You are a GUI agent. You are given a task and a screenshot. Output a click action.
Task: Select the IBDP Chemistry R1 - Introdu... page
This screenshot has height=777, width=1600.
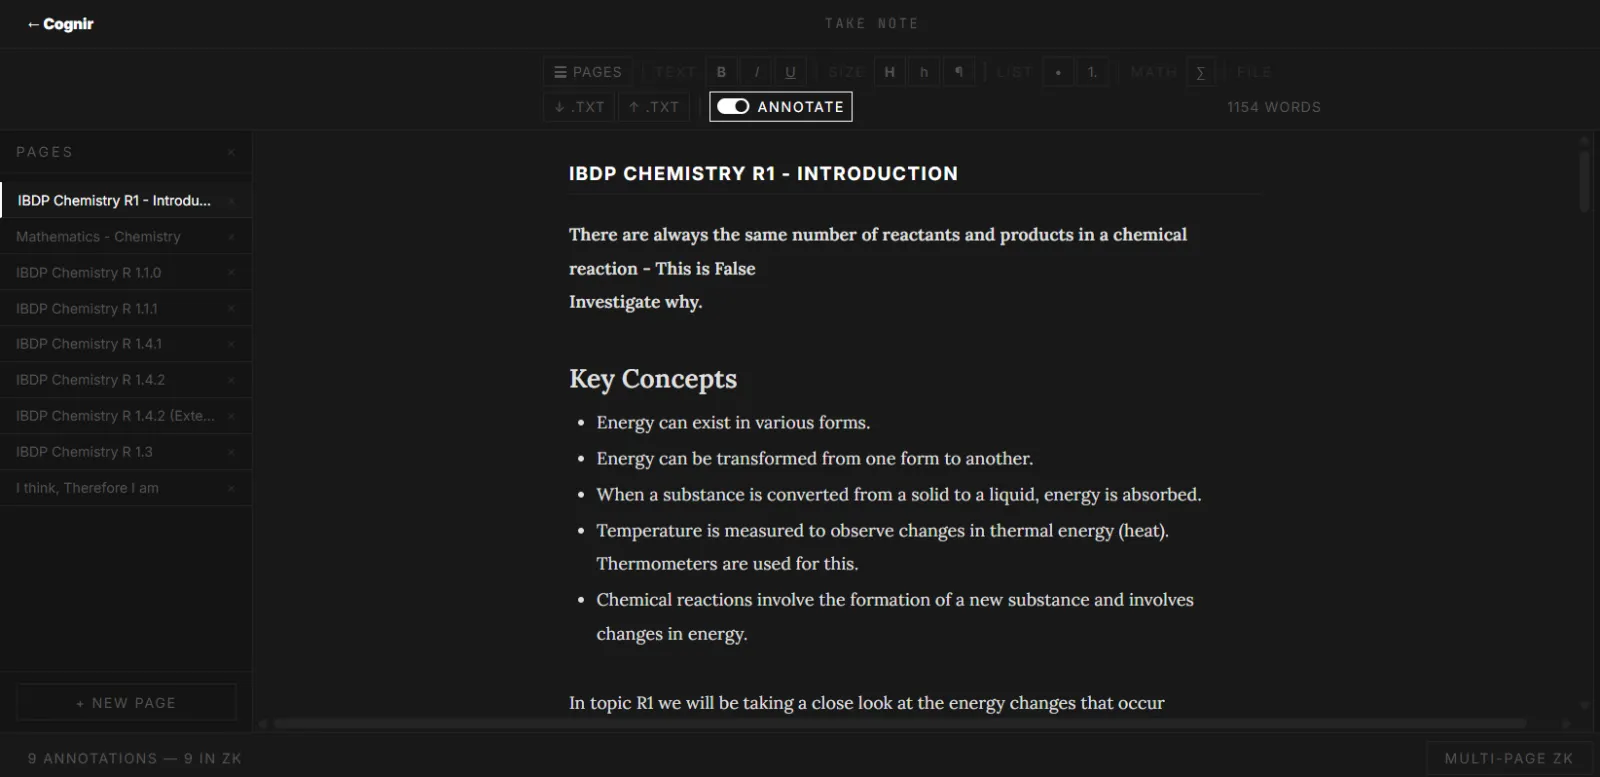(125, 201)
